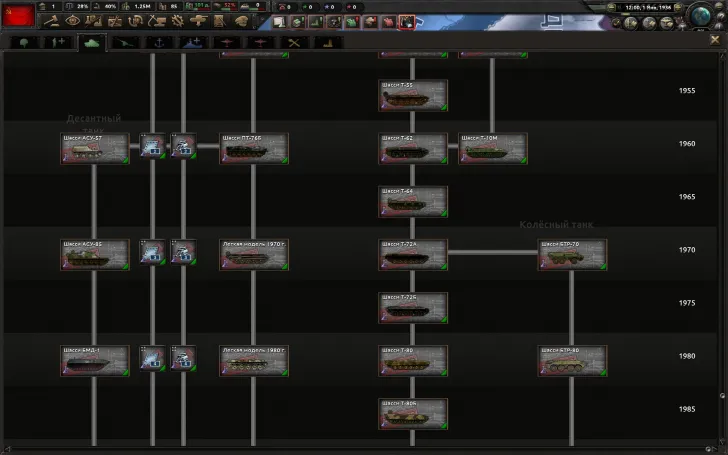The width and height of the screenshot is (728, 455).
Task: Research the Шасси Т-62 technology
Action: 413,149
